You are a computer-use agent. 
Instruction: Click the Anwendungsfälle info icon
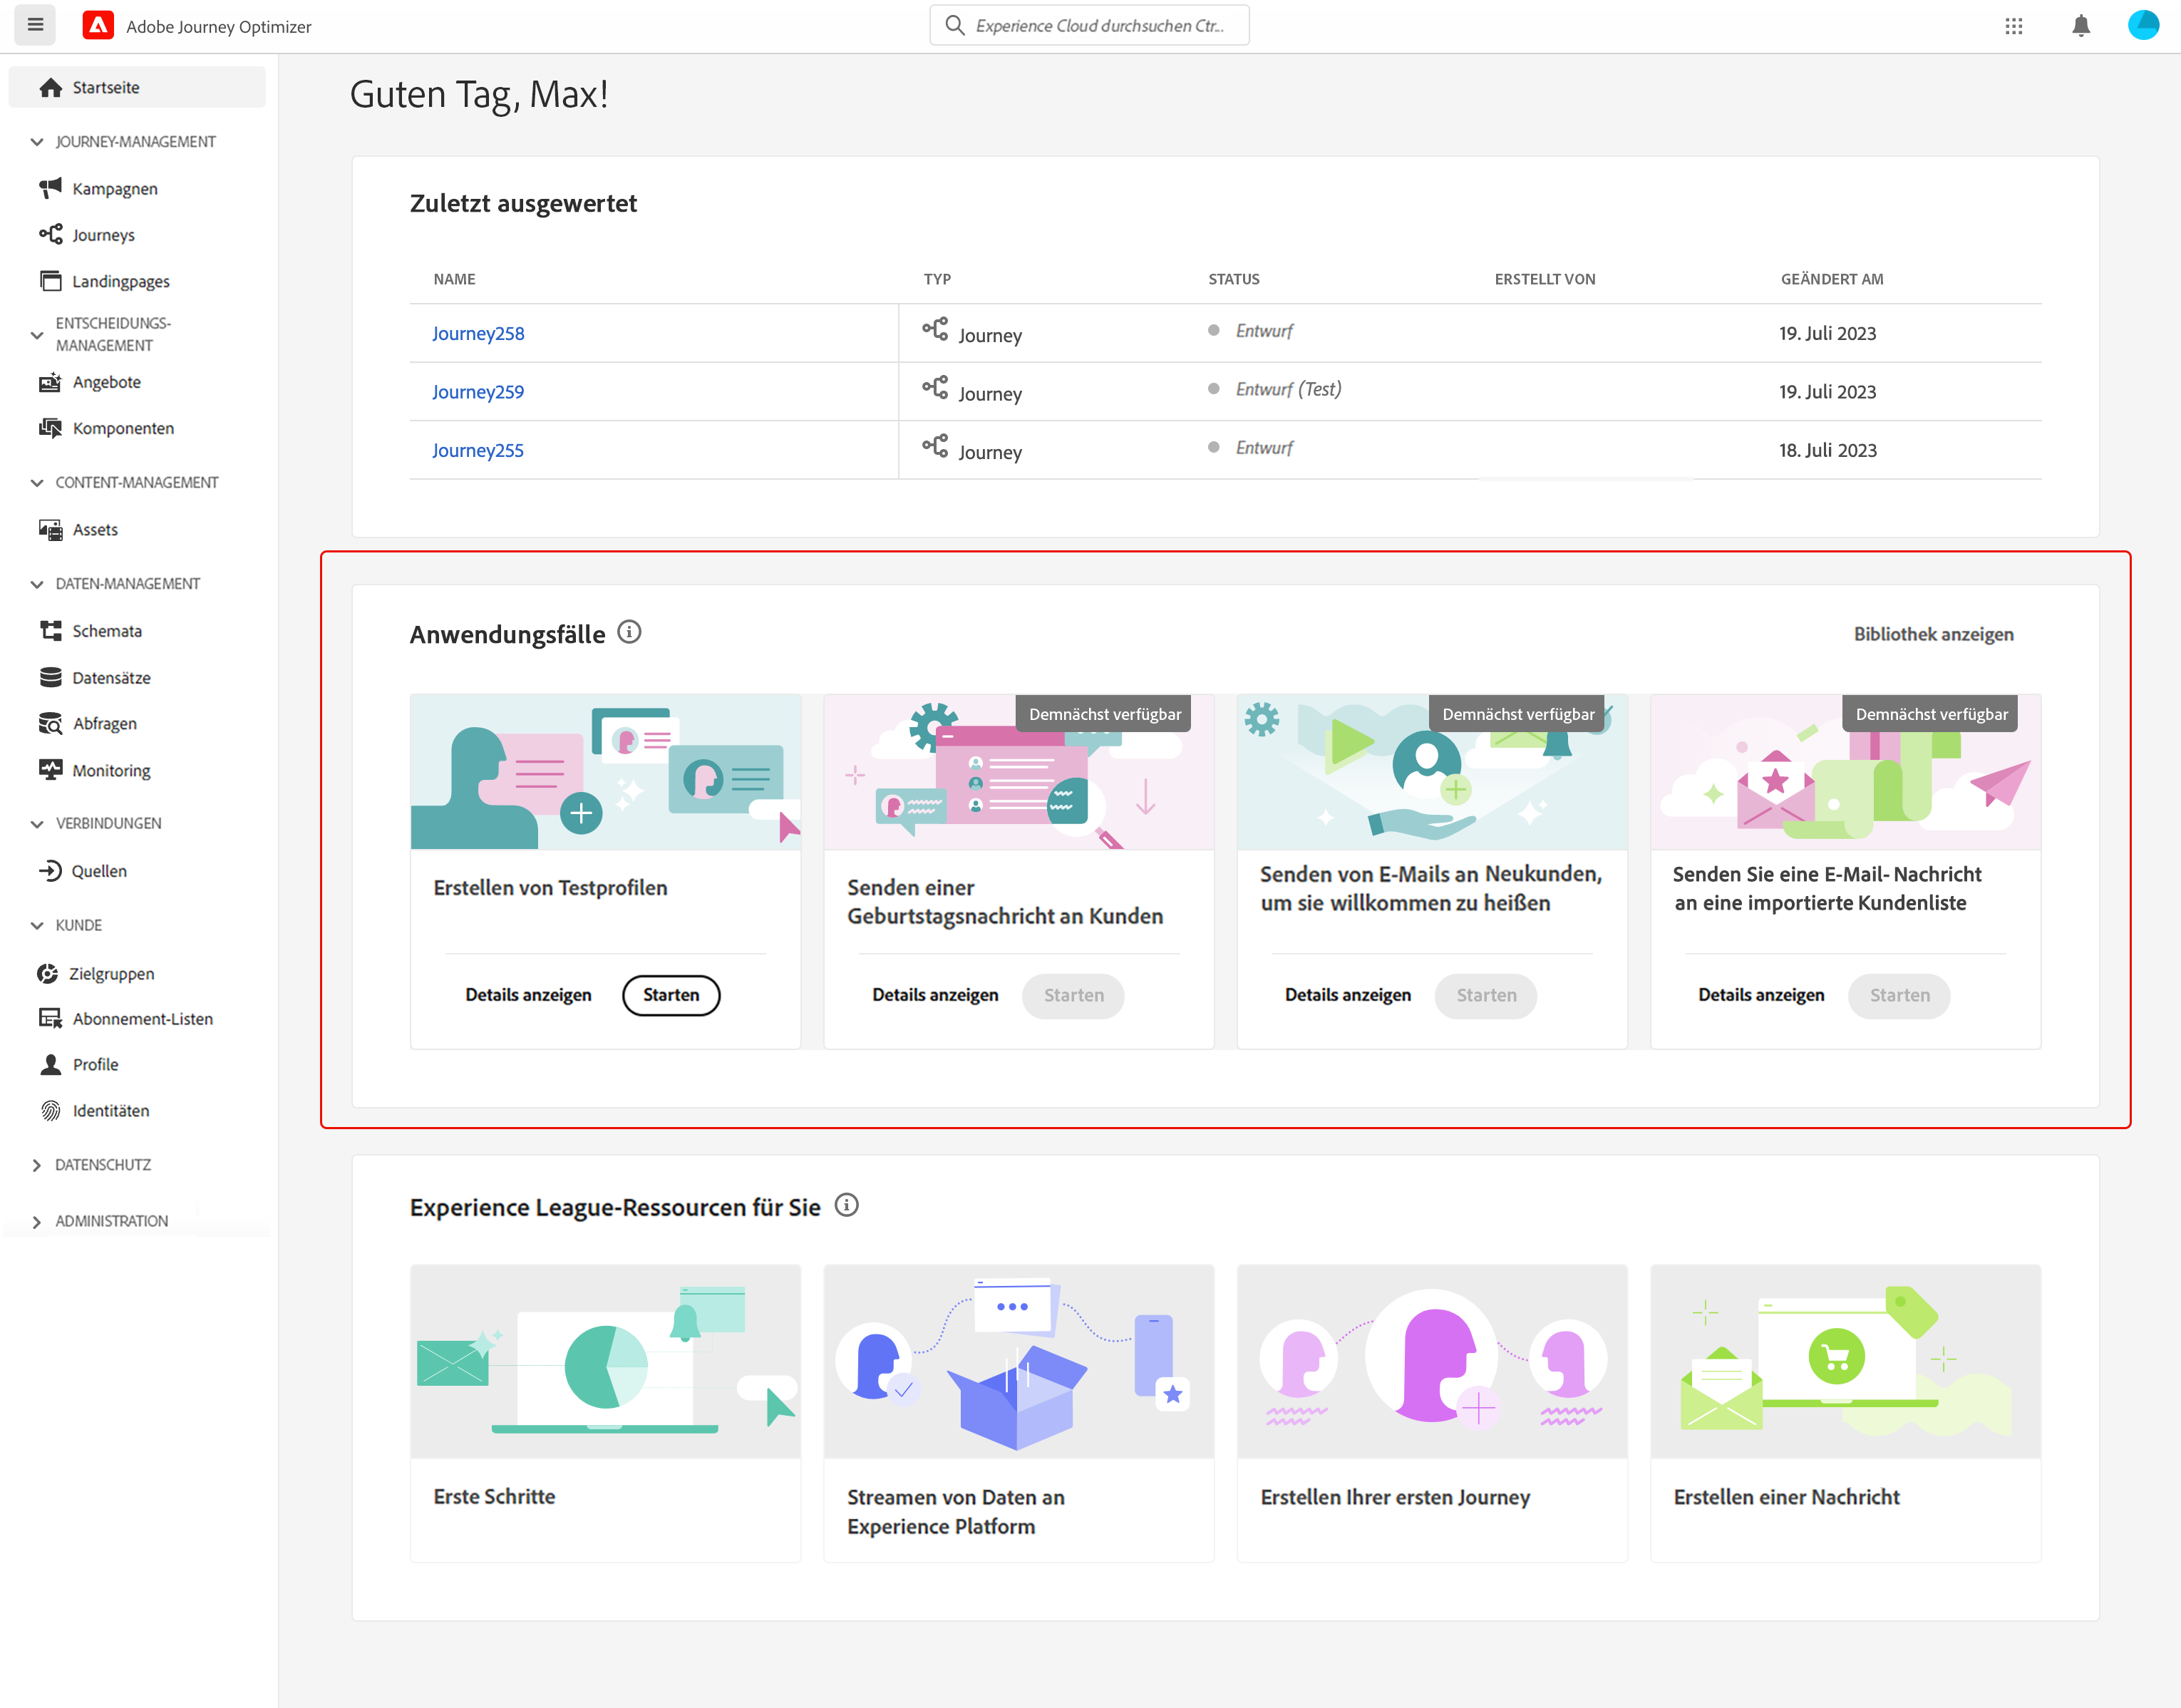pyautogui.click(x=629, y=632)
